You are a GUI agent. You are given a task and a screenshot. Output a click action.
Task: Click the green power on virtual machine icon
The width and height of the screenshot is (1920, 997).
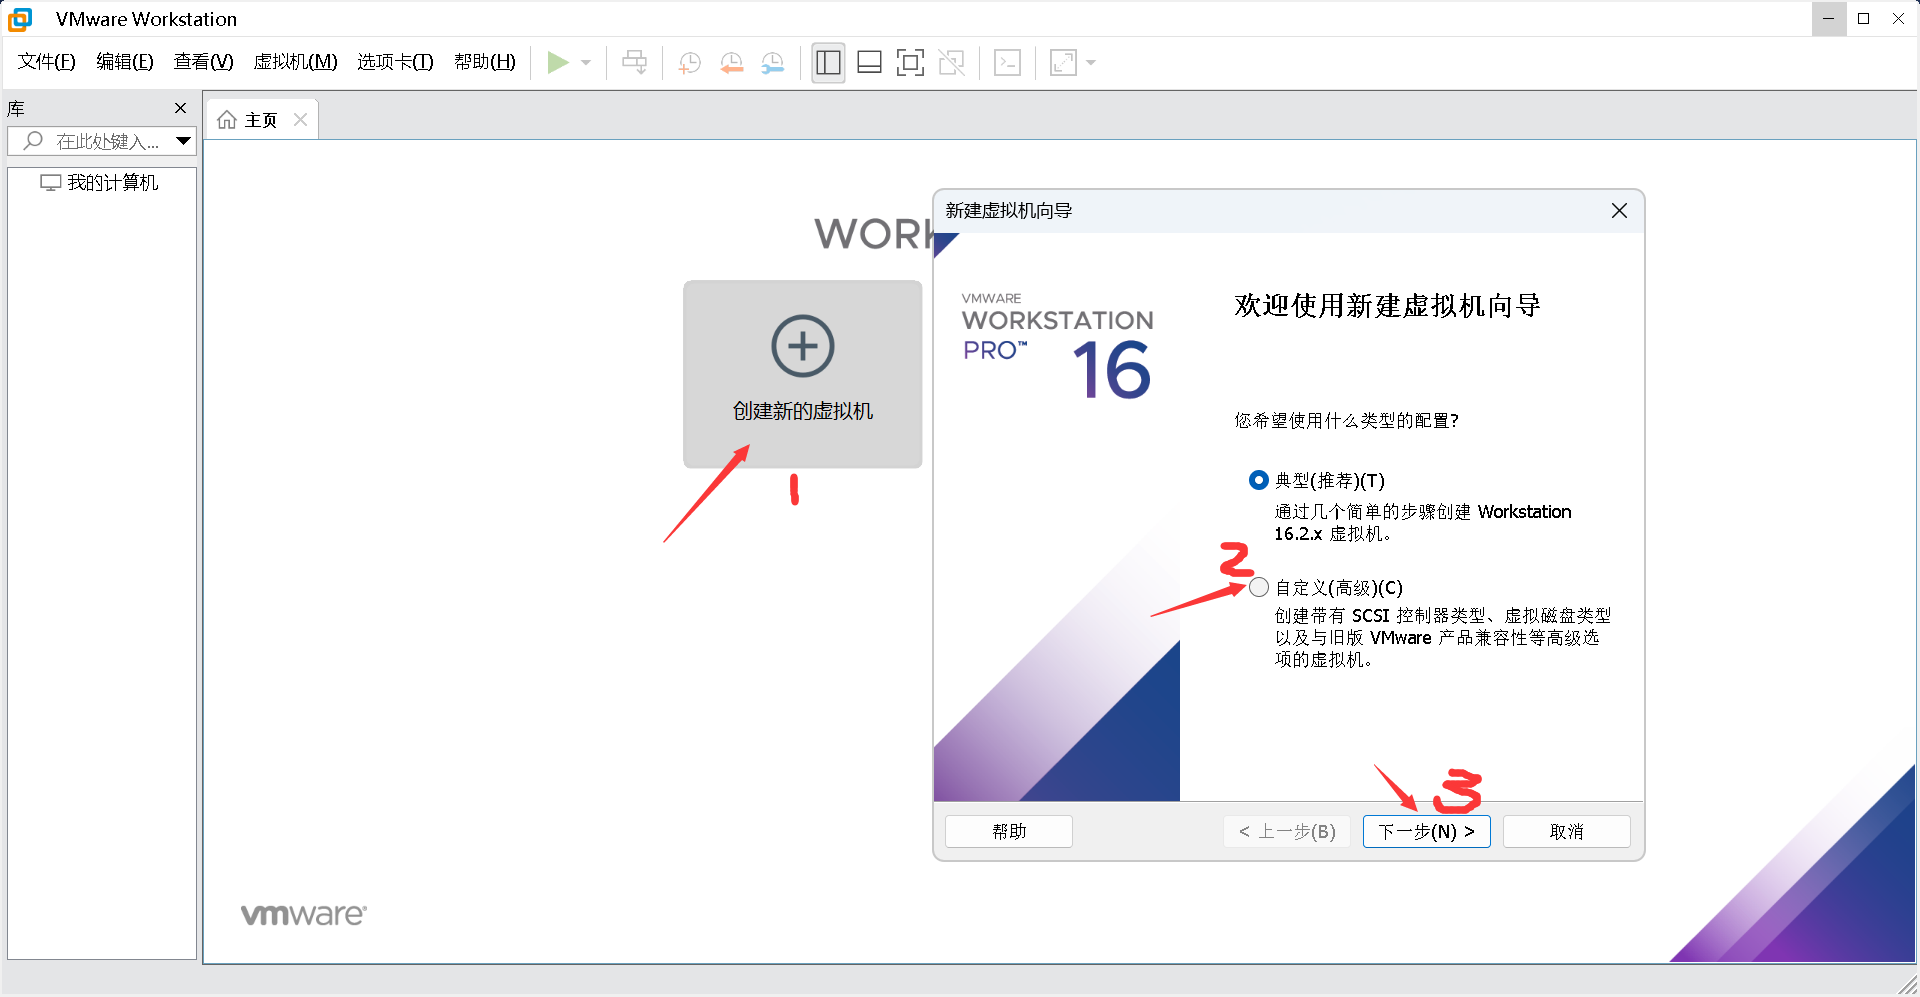[x=558, y=63]
